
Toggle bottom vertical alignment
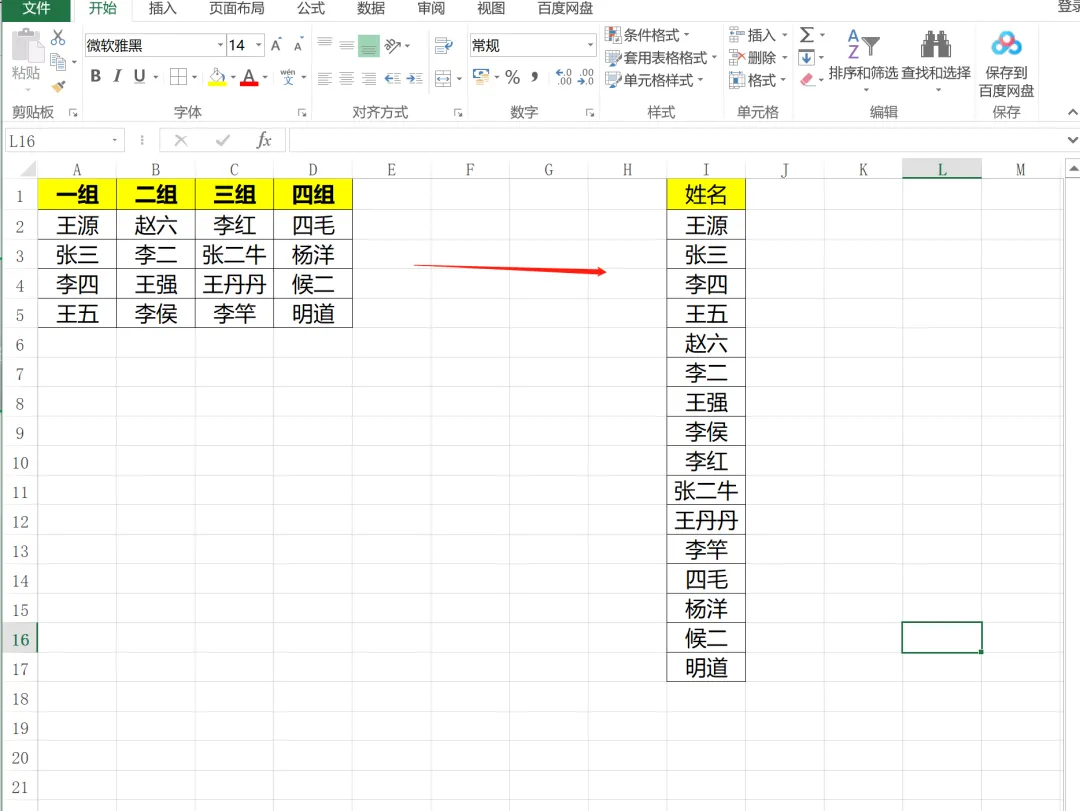(368, 45)
